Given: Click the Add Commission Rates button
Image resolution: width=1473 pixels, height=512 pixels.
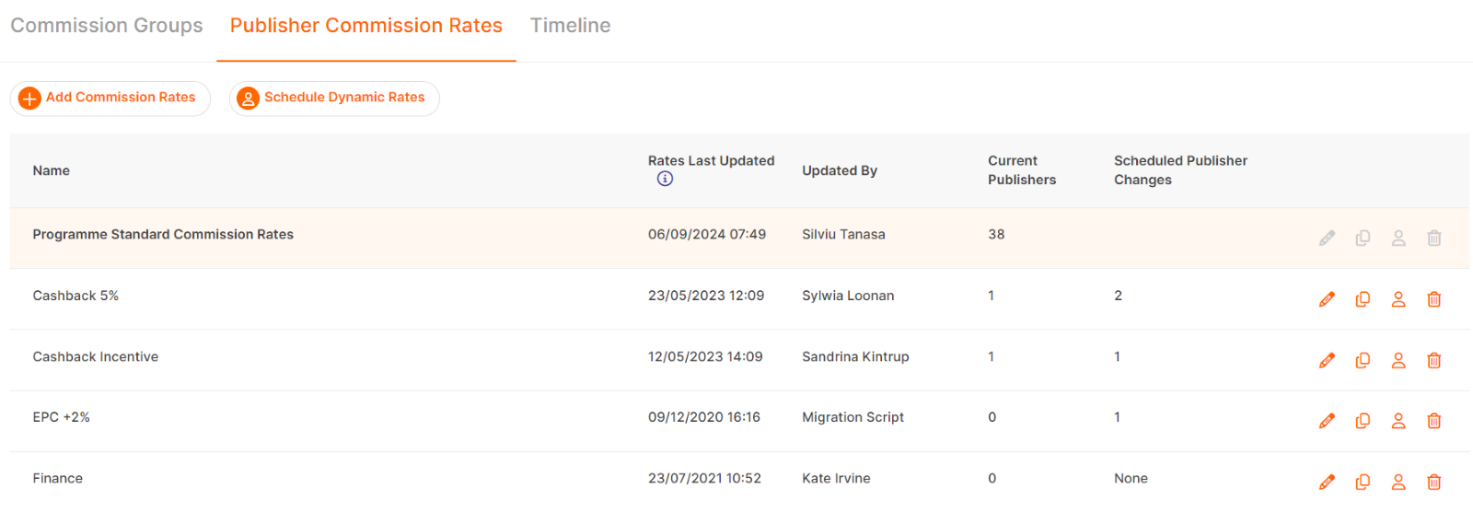Looking at the screenshot, I should [110, 98].
